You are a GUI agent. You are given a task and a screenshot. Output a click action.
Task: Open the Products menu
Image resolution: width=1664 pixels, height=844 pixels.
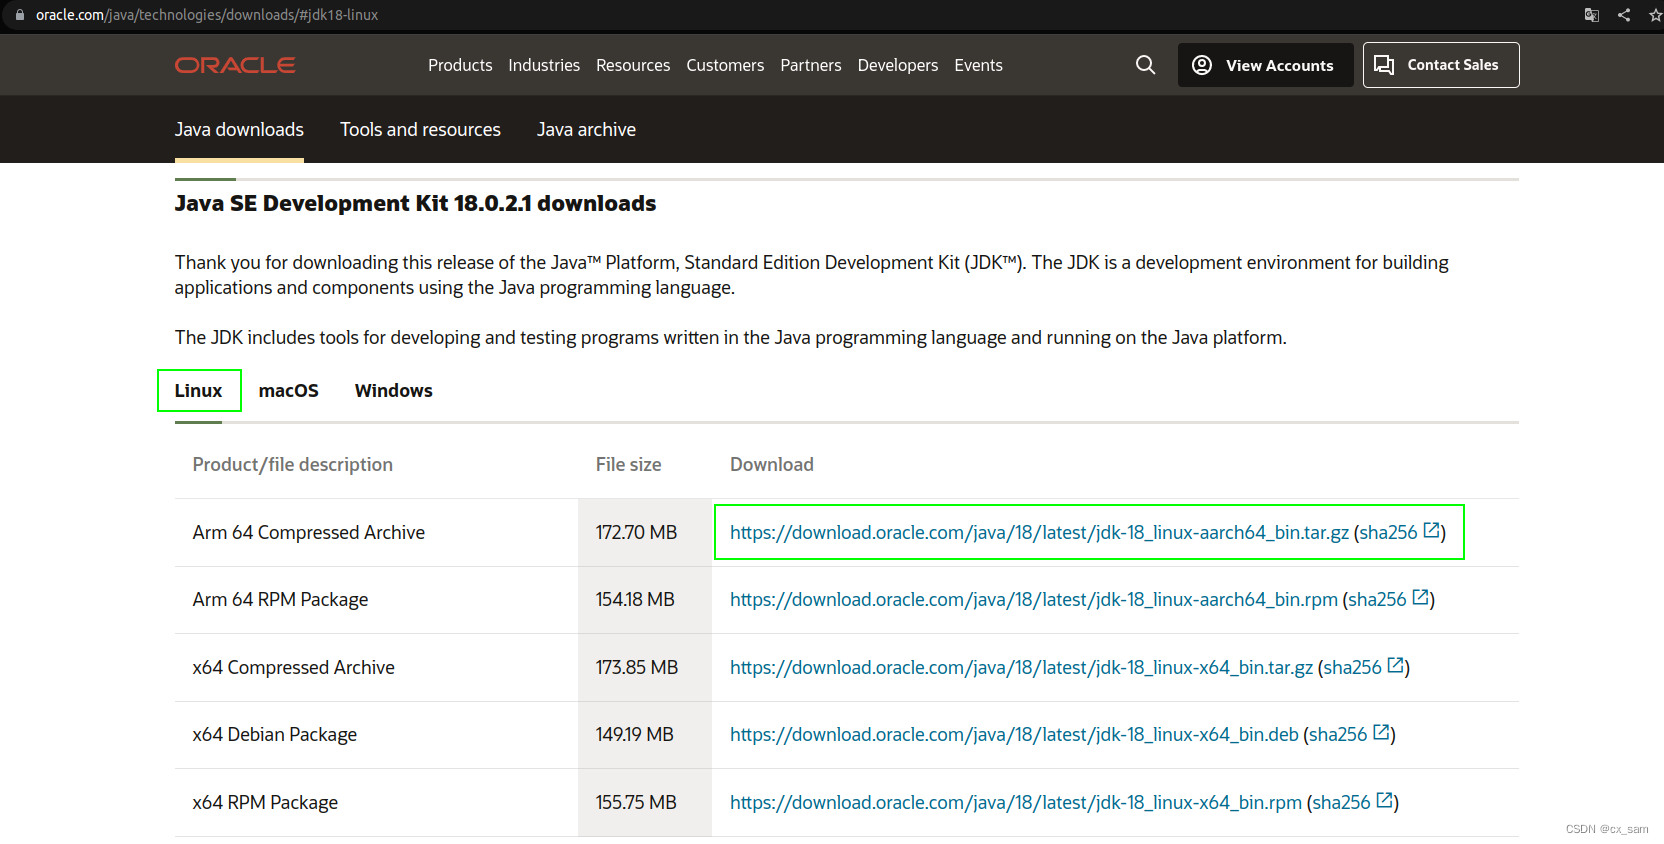[460, 65]
